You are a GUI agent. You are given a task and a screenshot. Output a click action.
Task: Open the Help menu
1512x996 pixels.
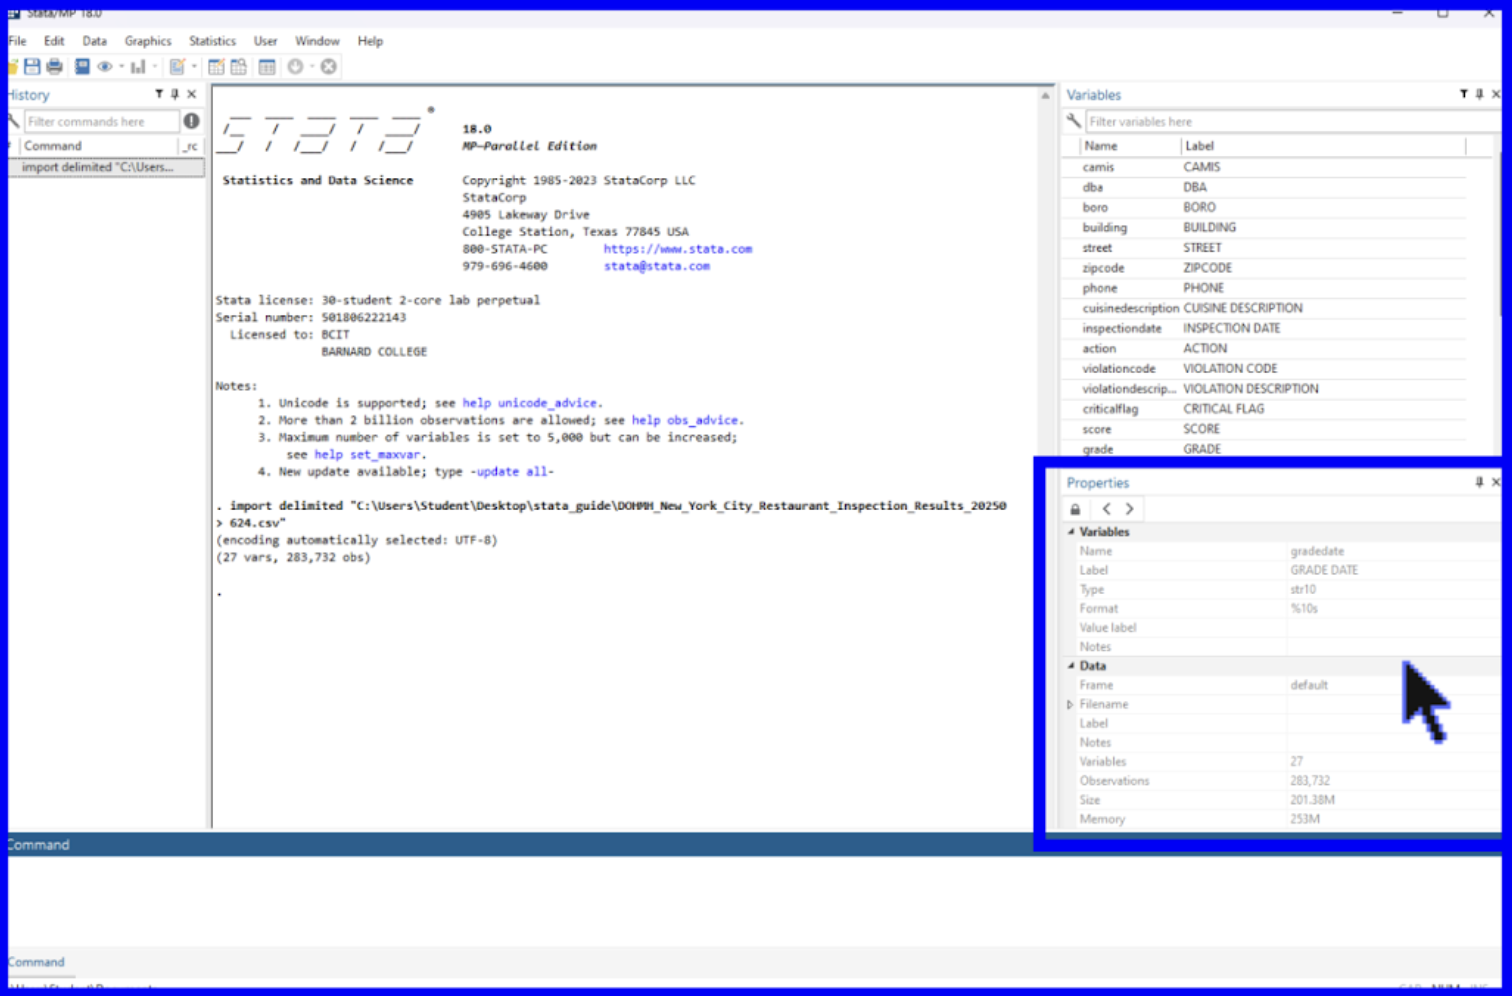370,41
